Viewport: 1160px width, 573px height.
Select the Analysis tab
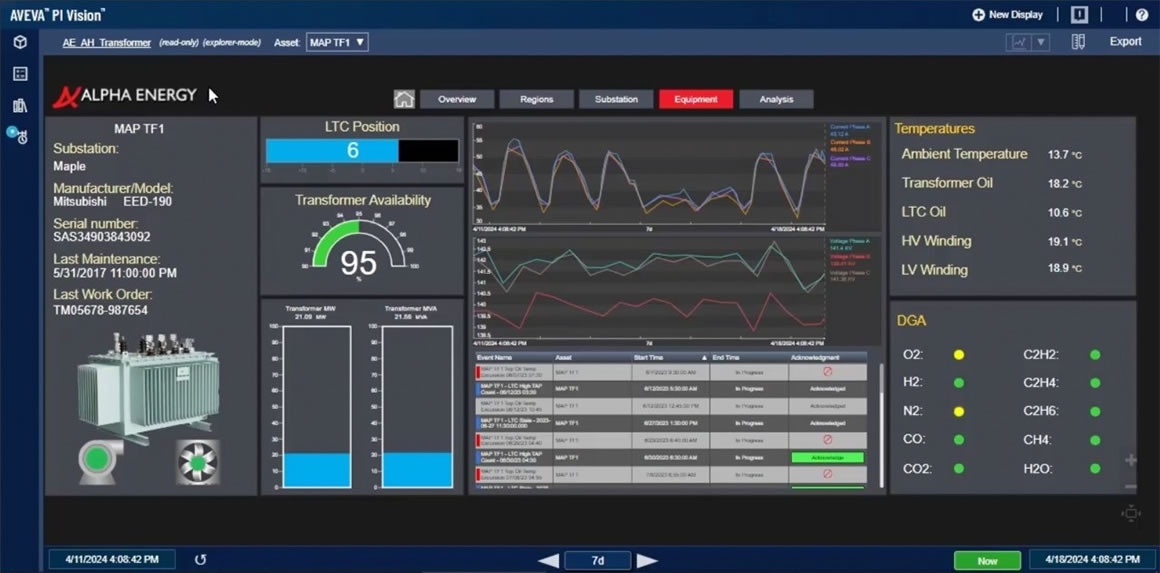point(776,99)
